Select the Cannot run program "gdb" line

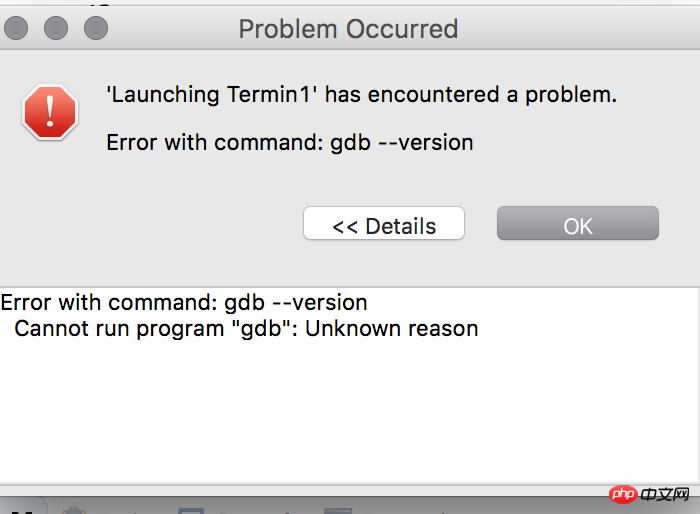tap(246, 329)
